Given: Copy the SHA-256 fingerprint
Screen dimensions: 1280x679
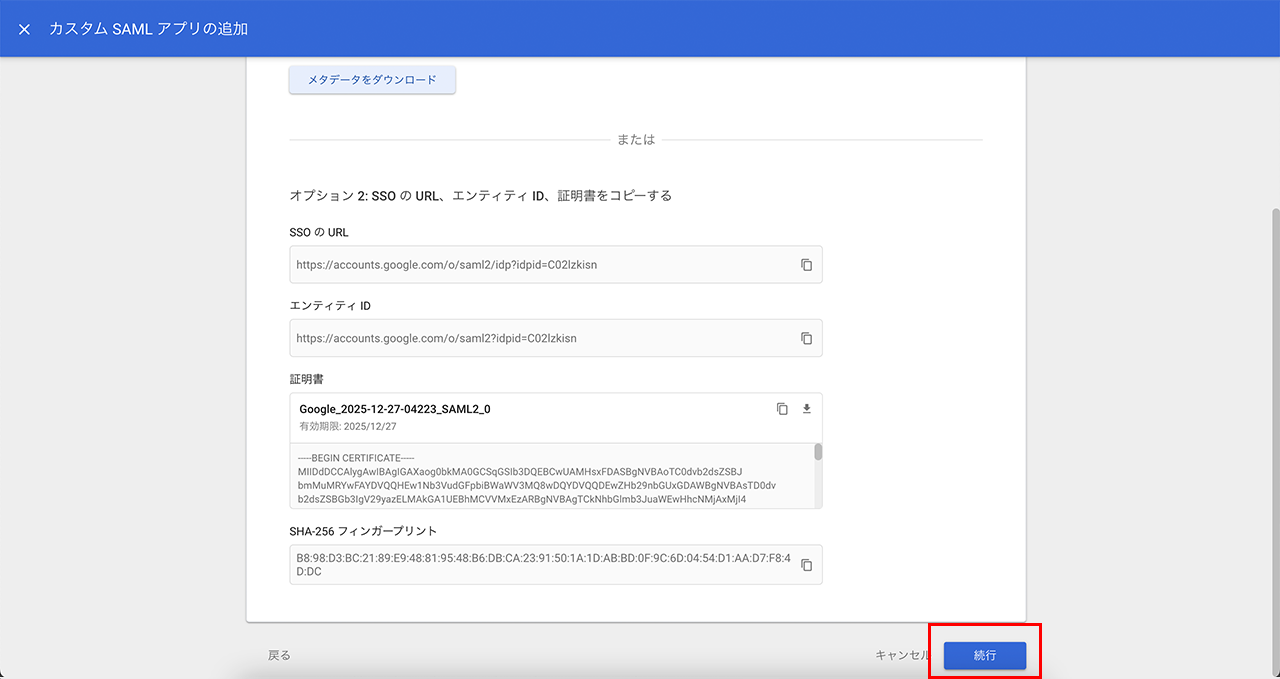Looking at the screenshot, I should pos(806,565).
